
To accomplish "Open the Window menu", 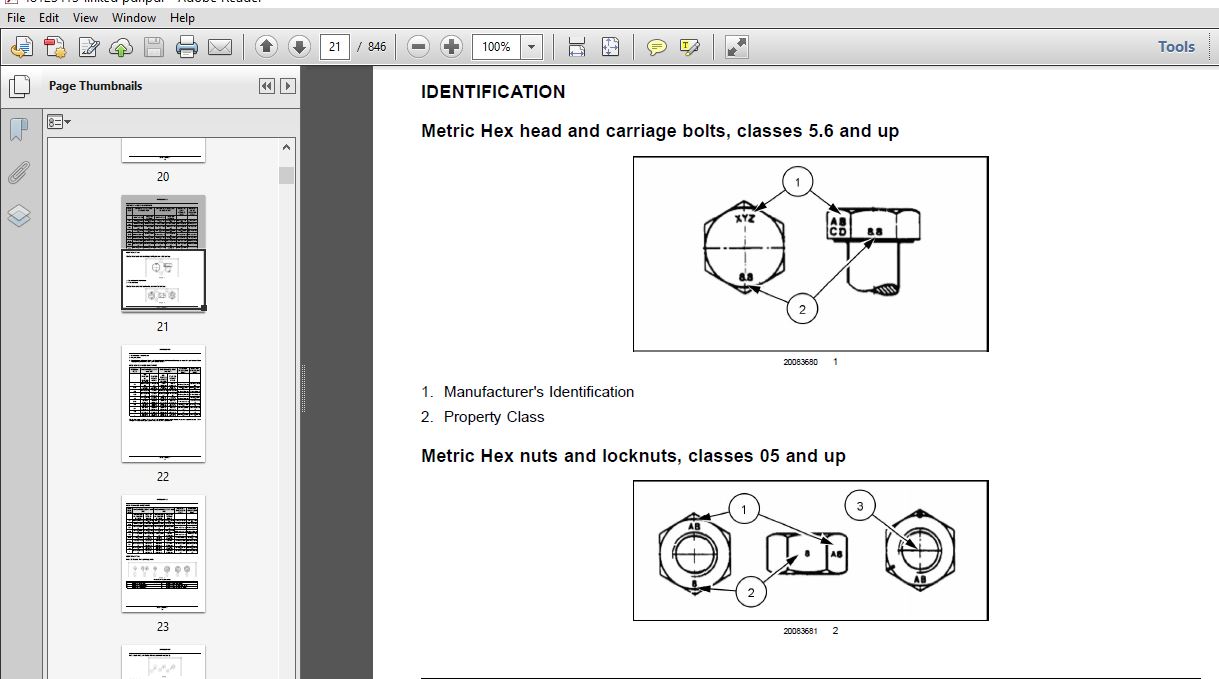I will [134, 17].
